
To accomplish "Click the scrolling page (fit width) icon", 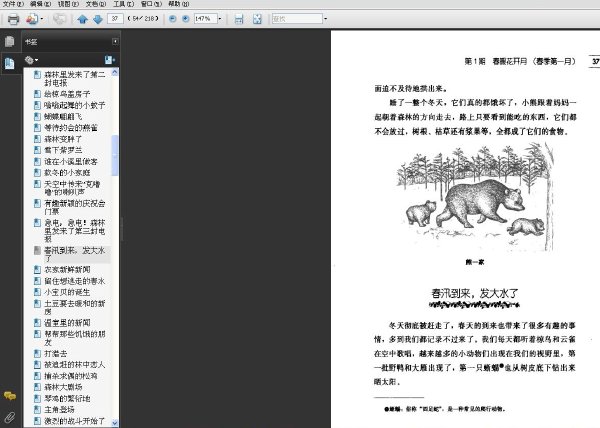I will pyautogui.click(x=239, y=19).
